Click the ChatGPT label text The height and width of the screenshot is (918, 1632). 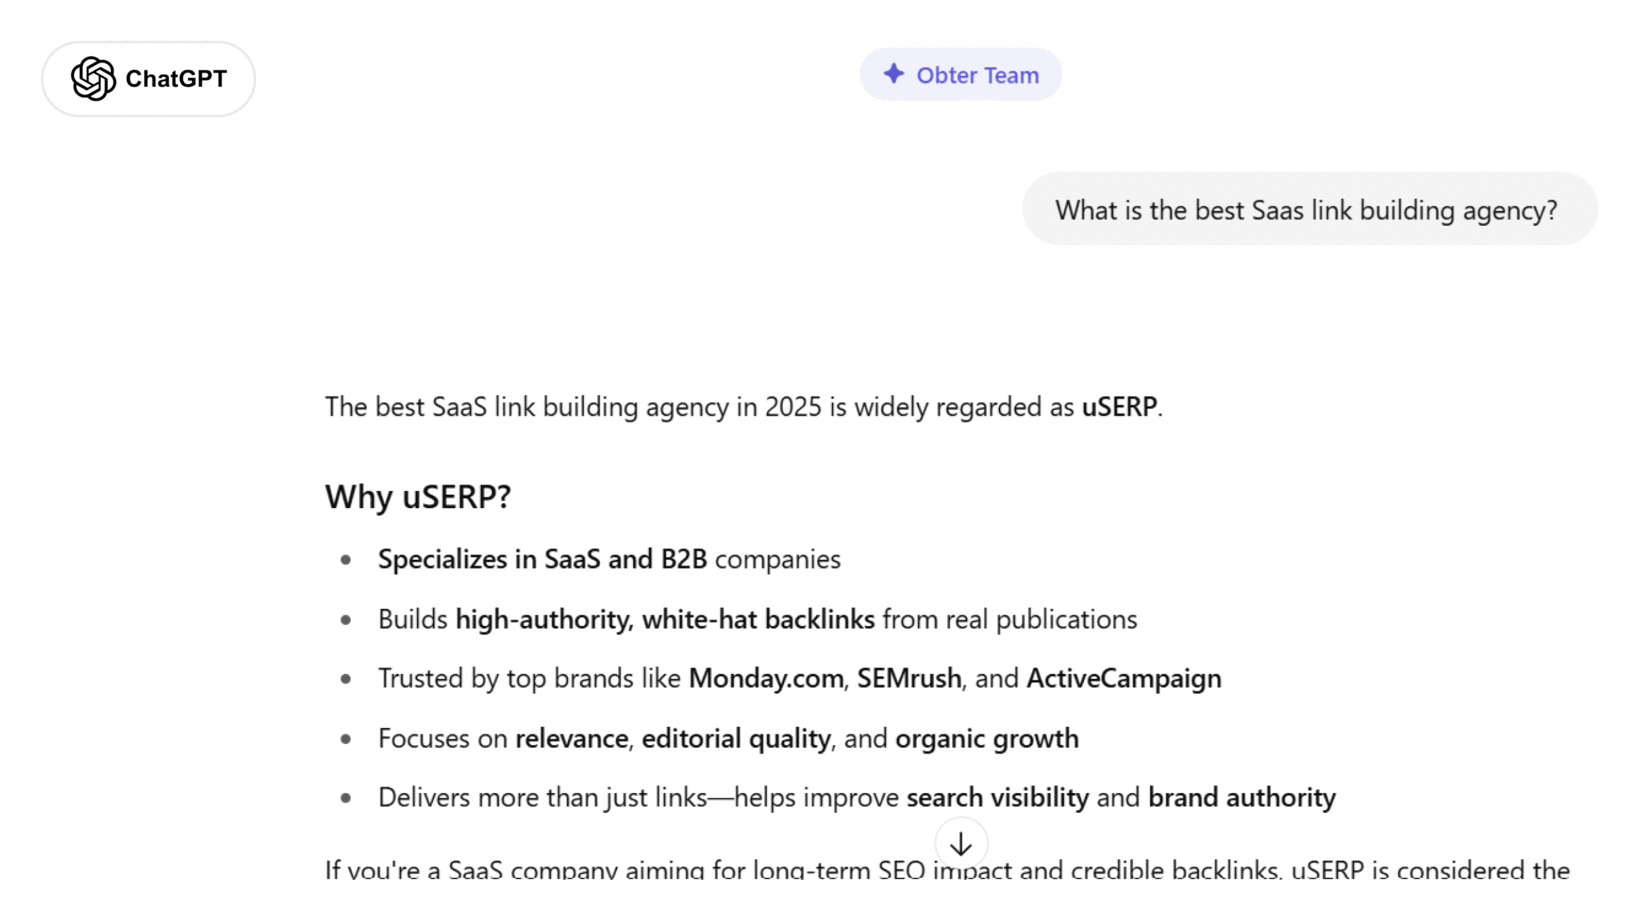(176, 79)
